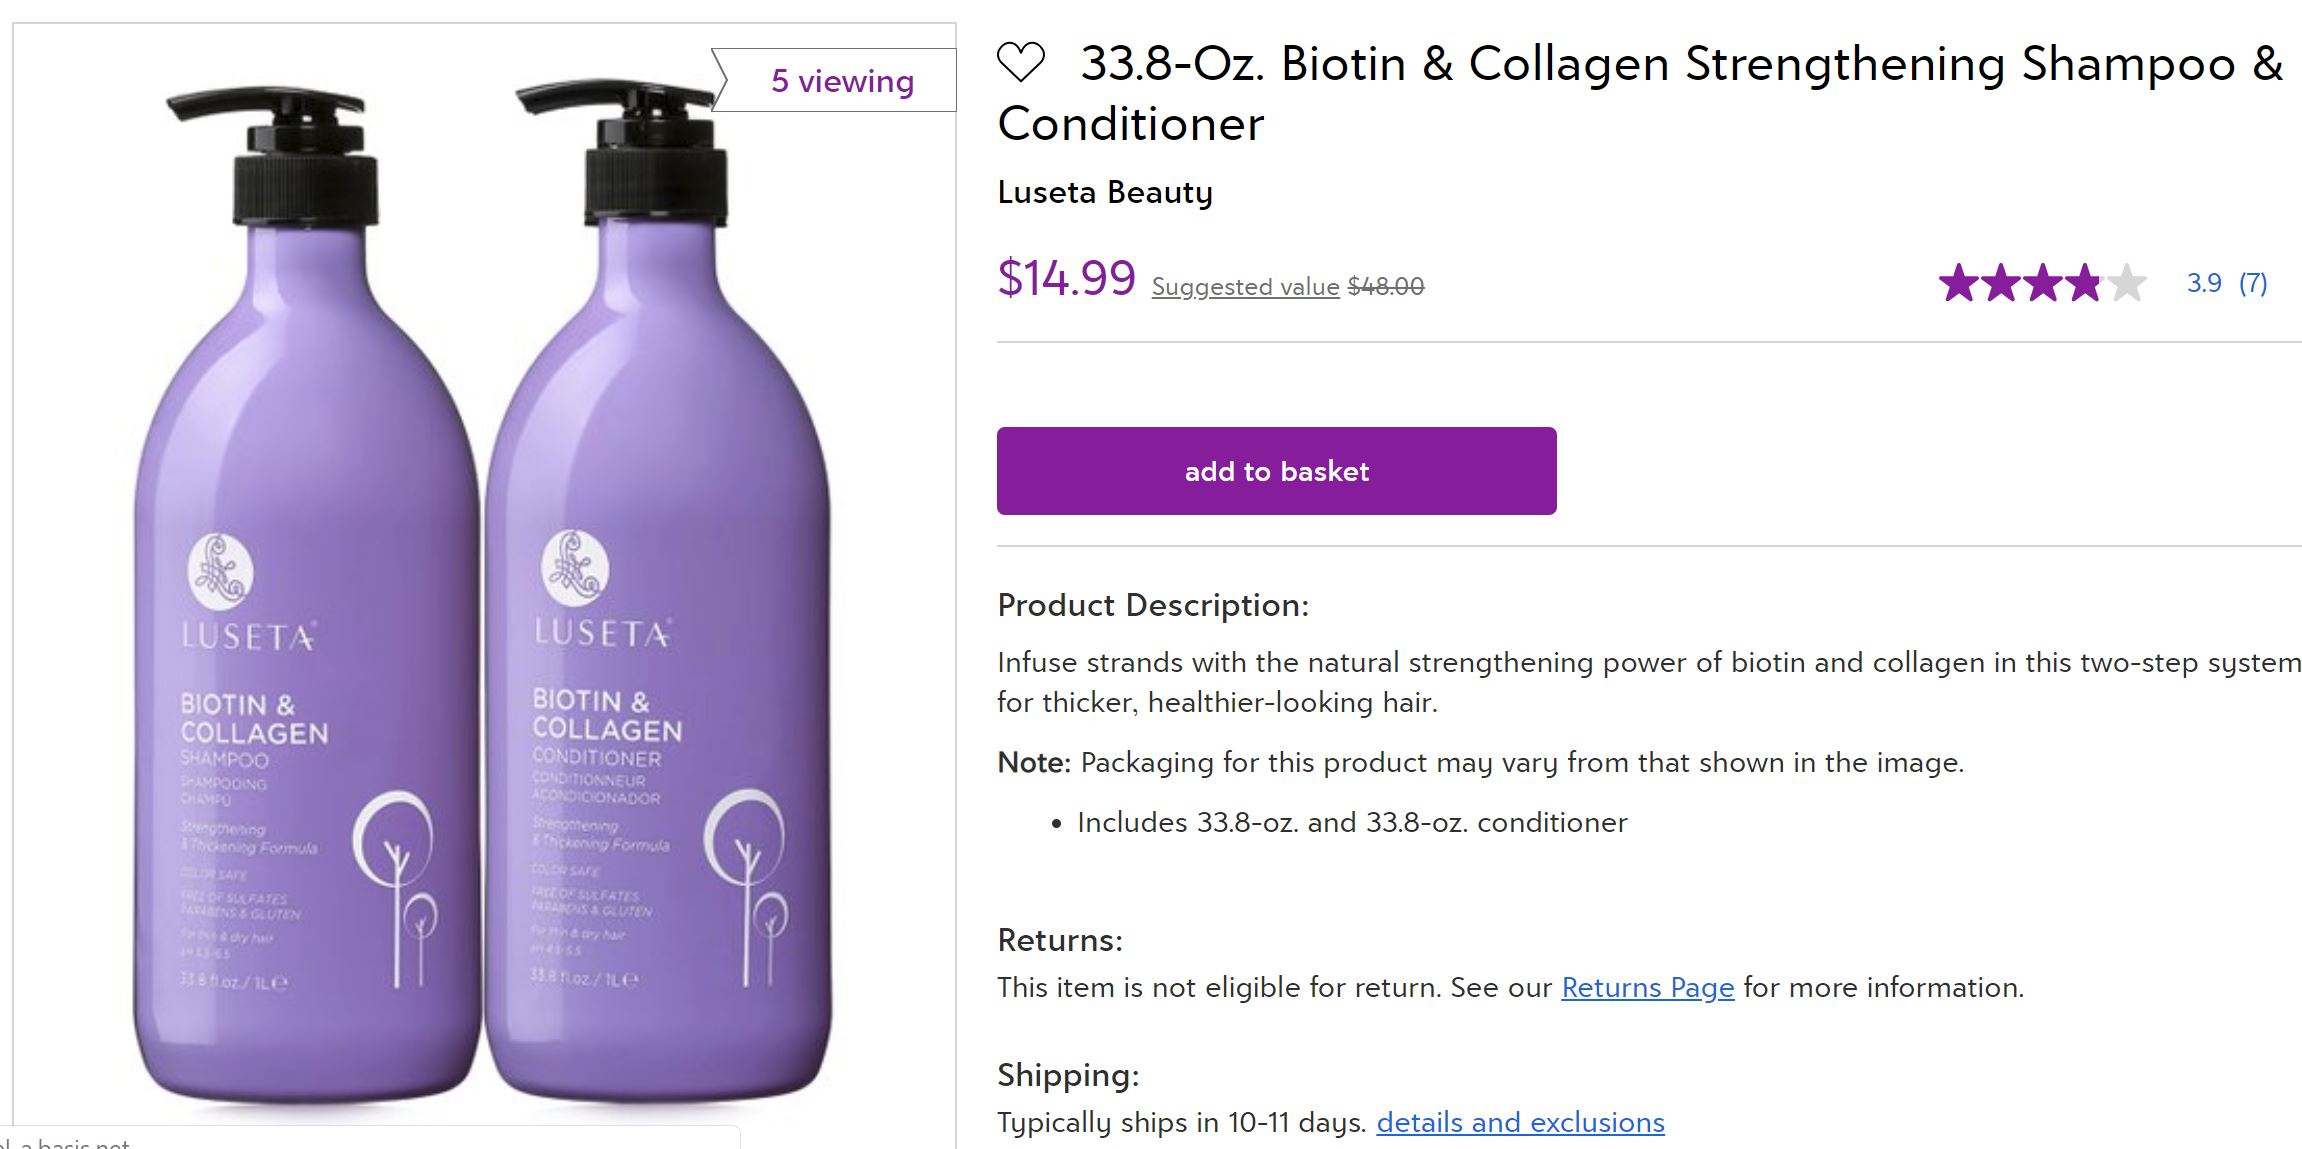Screen dimensions: 2302x1149
Task: Click the Luseta logo on shampoo bottle
Action: [x=221, y=572]
